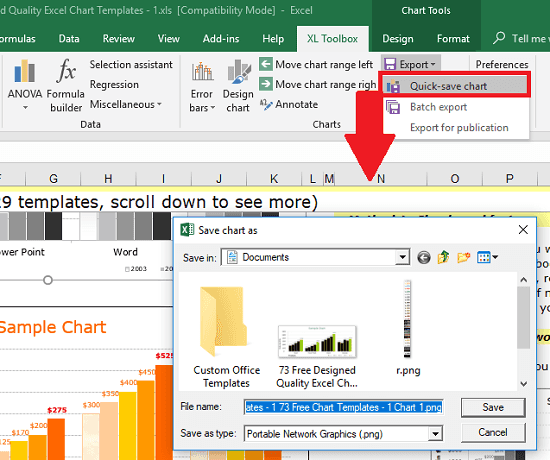Select column J header
This screenshot has height=460, width=550.
point(219,179)
